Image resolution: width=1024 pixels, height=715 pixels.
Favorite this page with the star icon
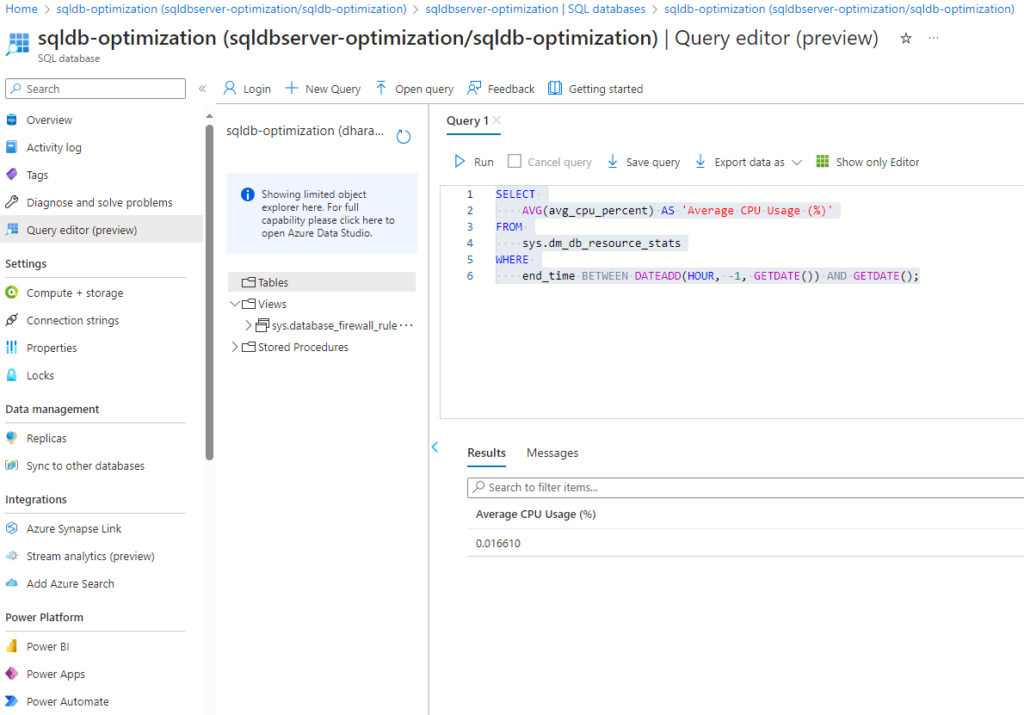(x=906, y=38)
